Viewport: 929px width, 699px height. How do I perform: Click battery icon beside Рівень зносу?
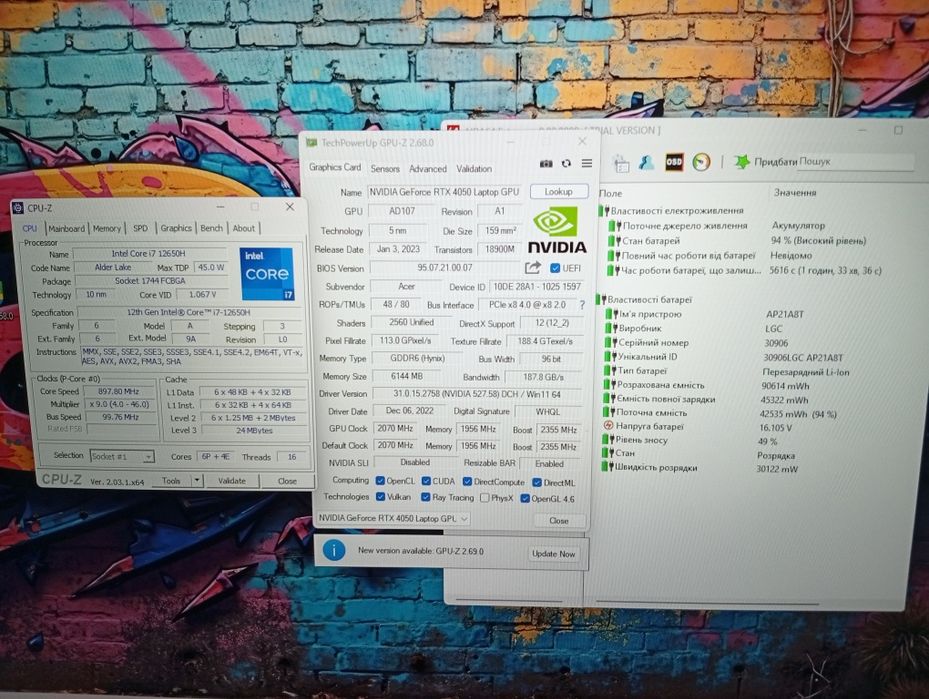[608, 440]
